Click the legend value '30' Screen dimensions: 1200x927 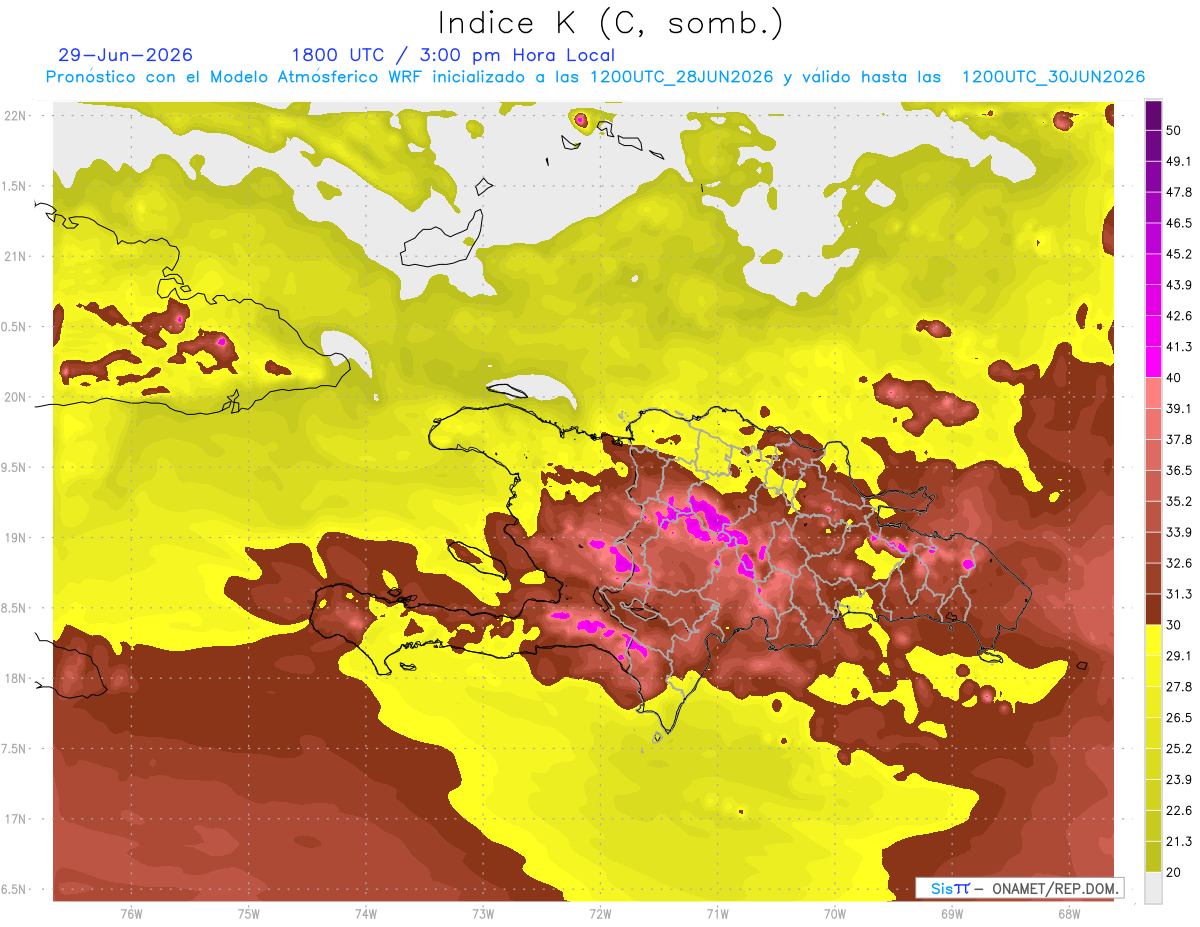point(1174,625)
